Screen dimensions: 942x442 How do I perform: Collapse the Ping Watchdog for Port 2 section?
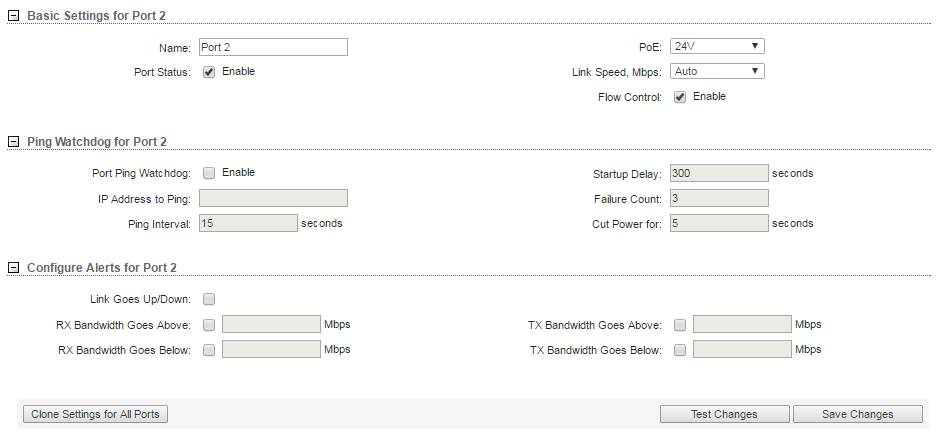pyautogui.click(x=13, y=142)
